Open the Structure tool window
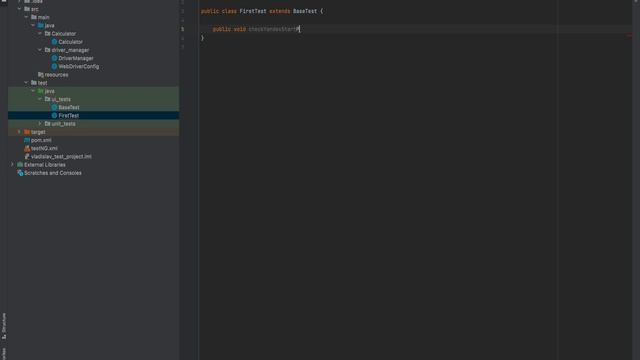This screenshot has height=360, width=640. pos(4,326)
